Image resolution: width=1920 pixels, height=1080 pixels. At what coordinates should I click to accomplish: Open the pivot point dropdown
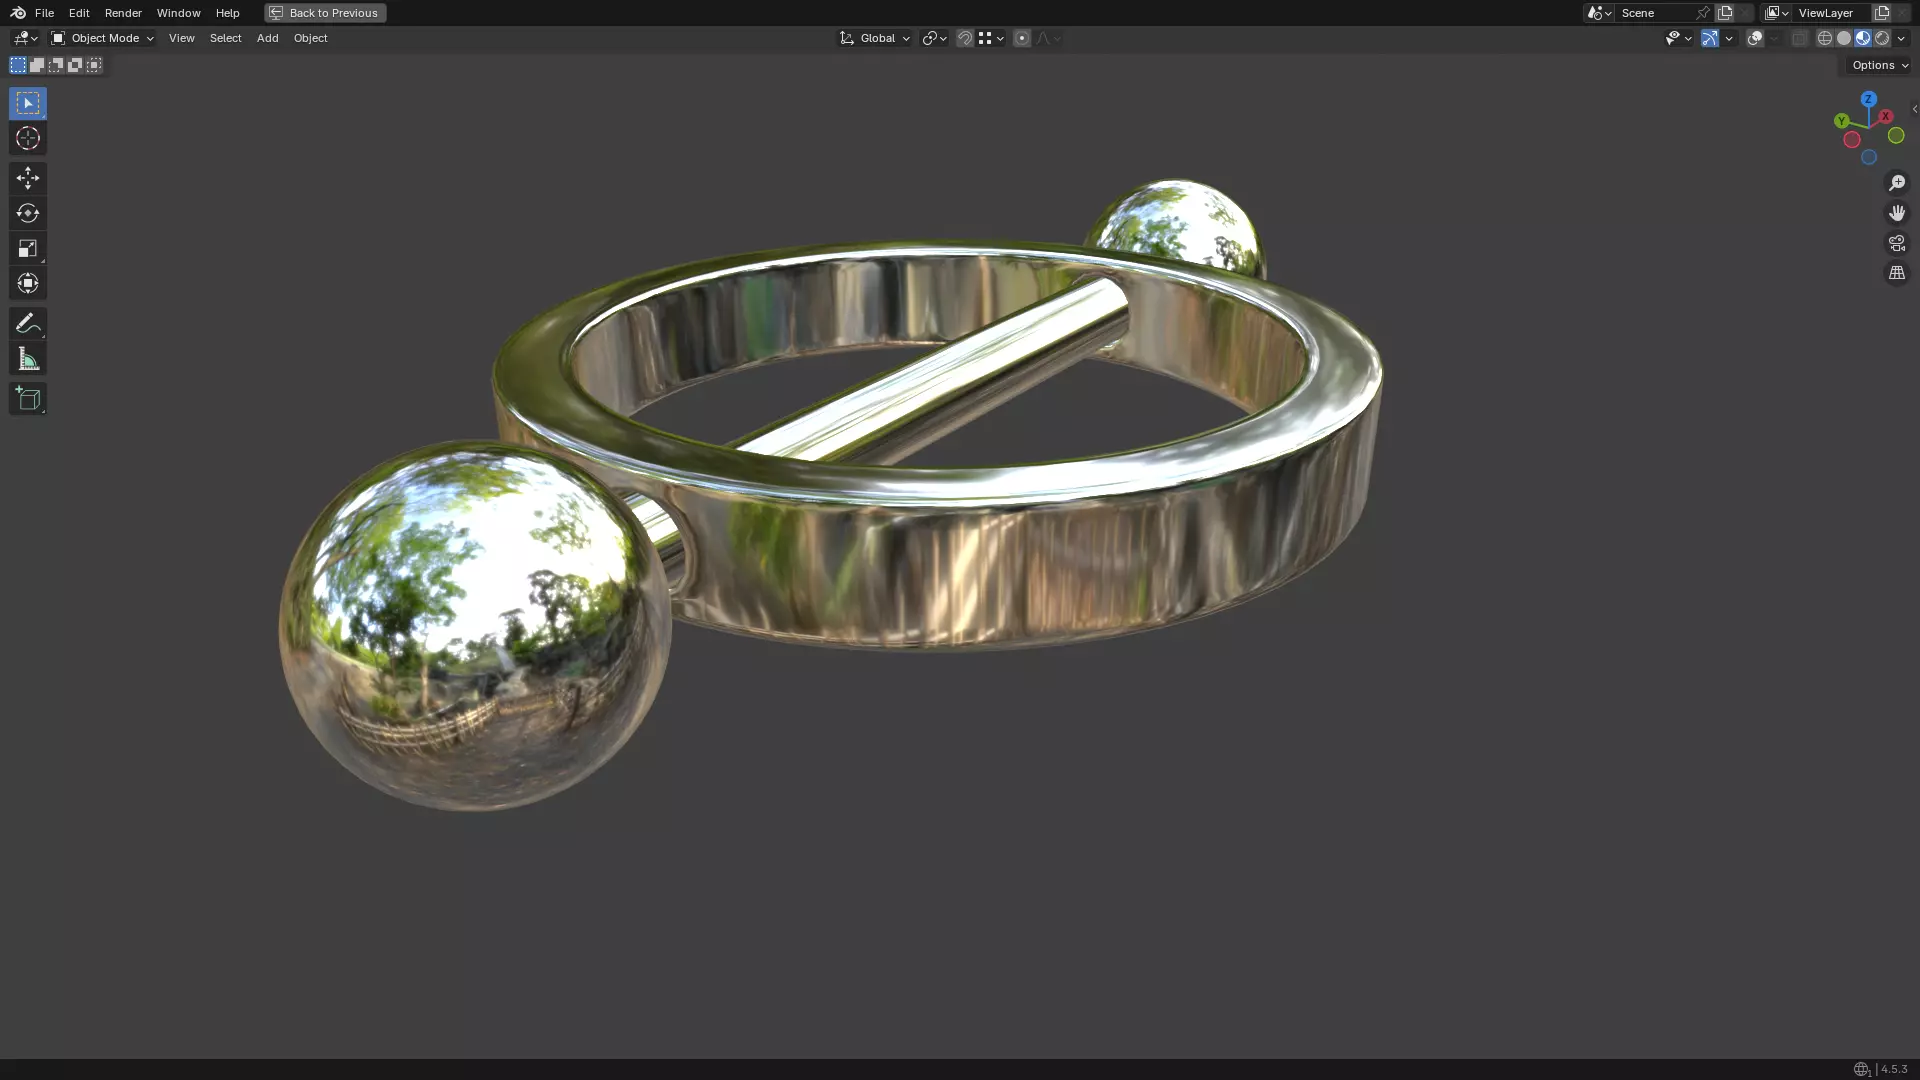click(x=934, y=38)
